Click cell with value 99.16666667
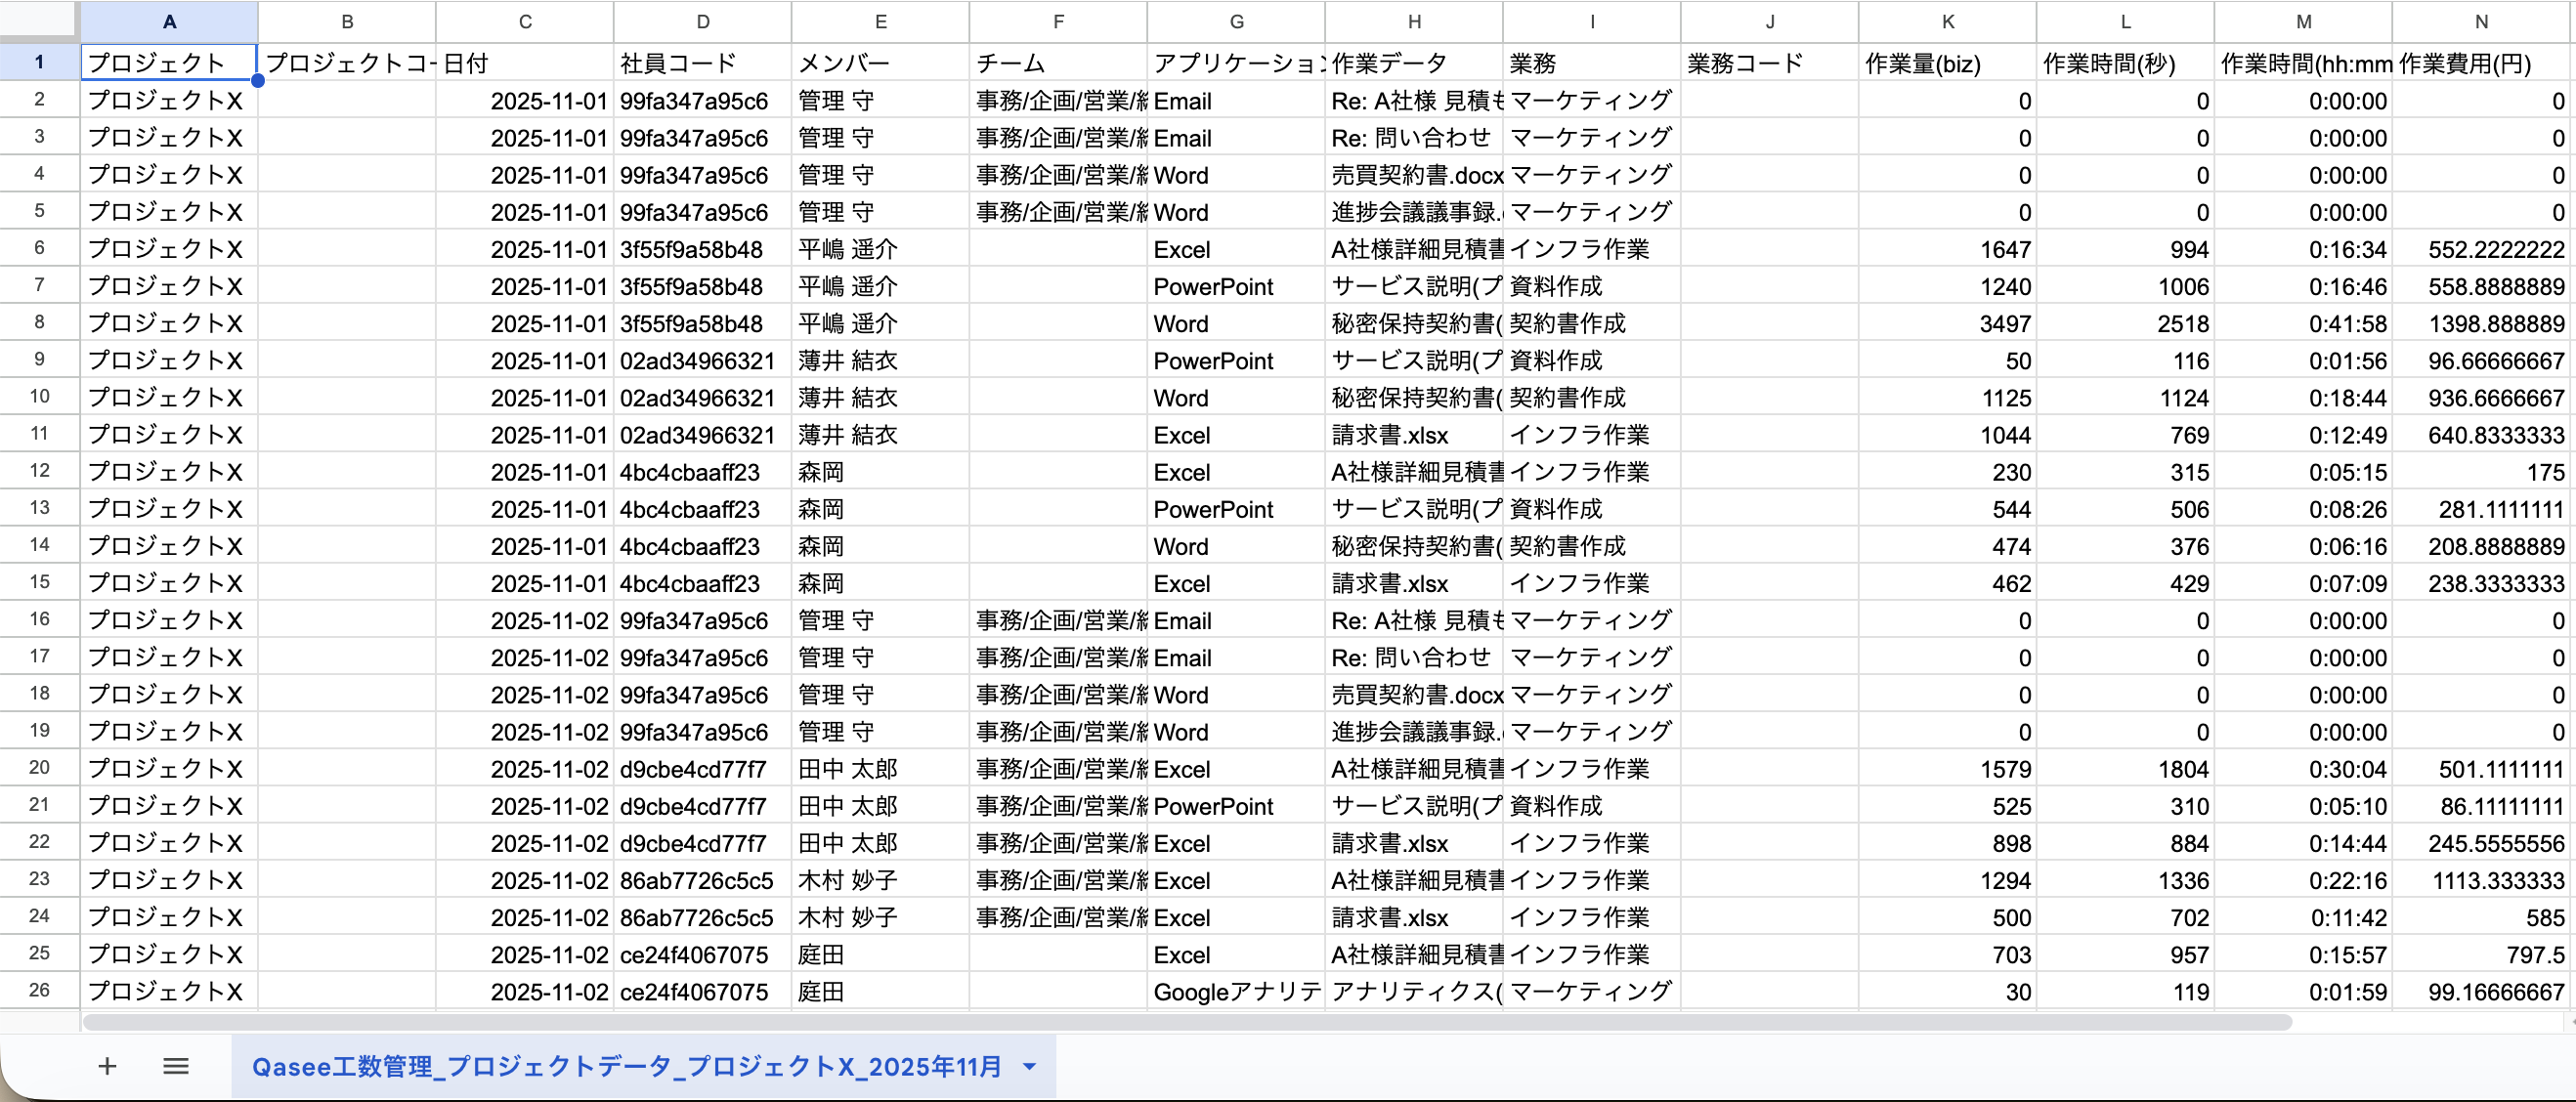 tap(2481, 992)
